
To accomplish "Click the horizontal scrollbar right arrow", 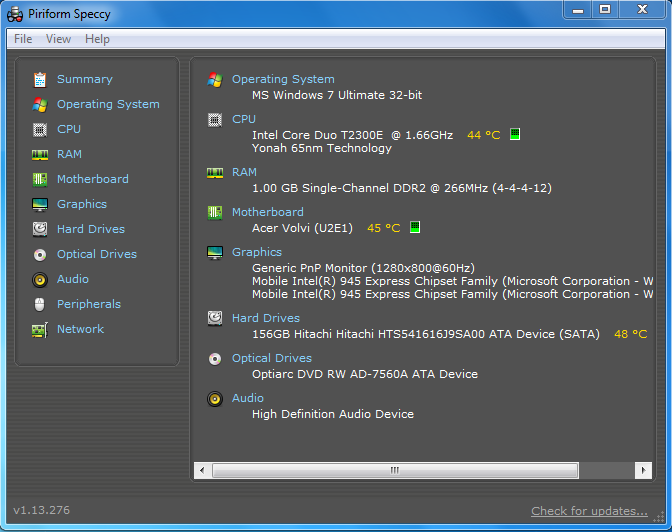I will pyautogui.click(x=643, y=470).
